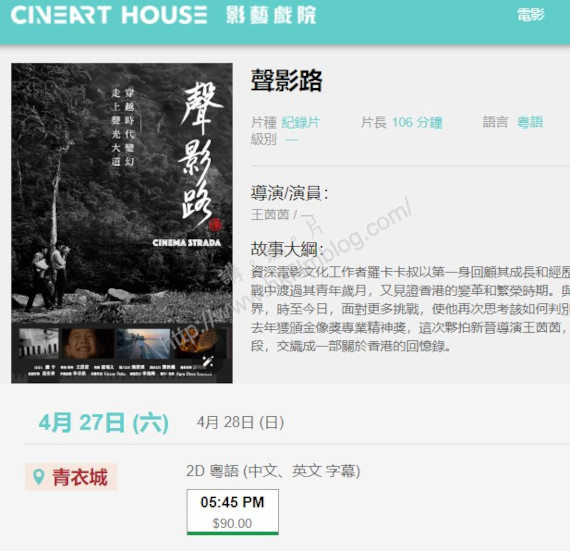Click the Cinema Strada title on poster

(x=186, y=243)
